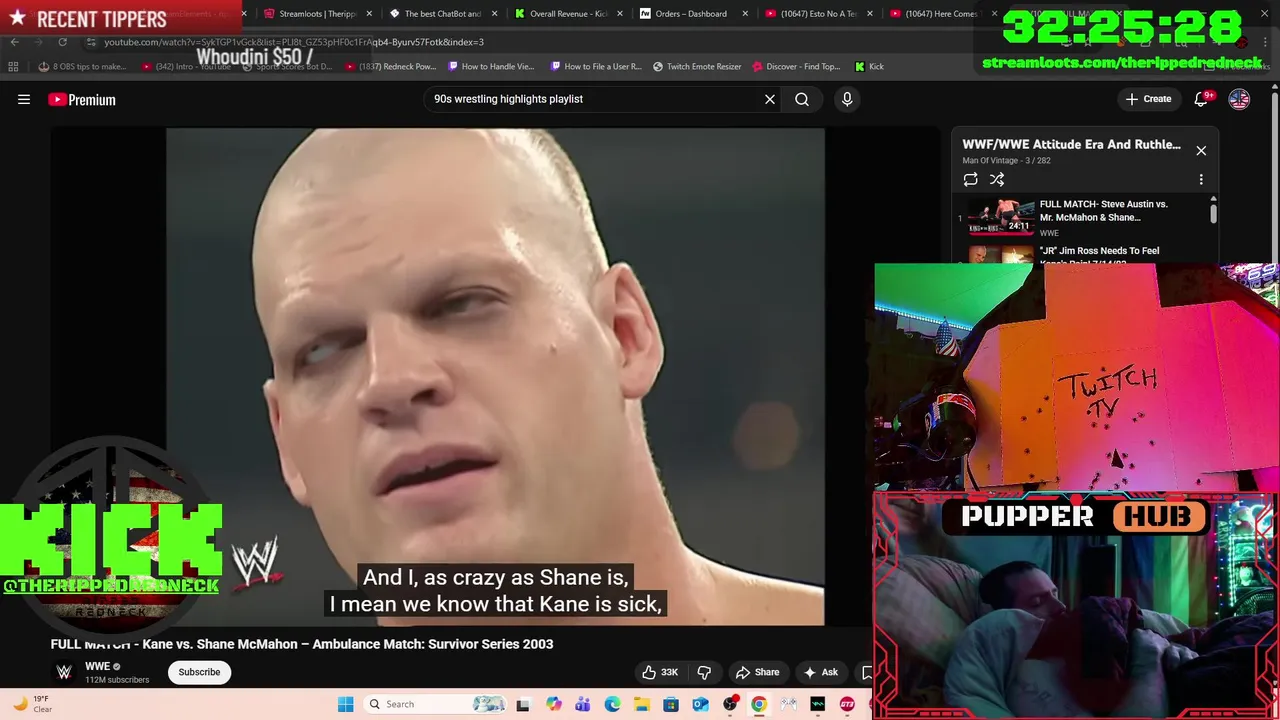
Task: Open 8 OBS tips to make... bookmark
Action: (x=82, y=67)
